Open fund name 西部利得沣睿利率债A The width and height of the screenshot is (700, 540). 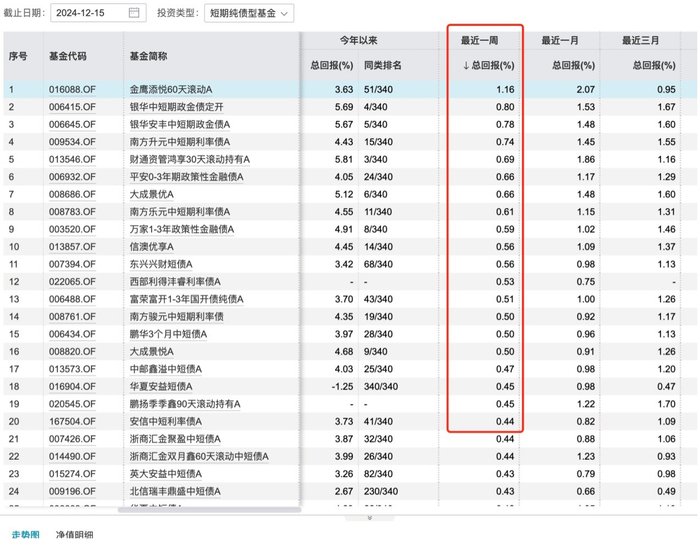coord(175,282)
